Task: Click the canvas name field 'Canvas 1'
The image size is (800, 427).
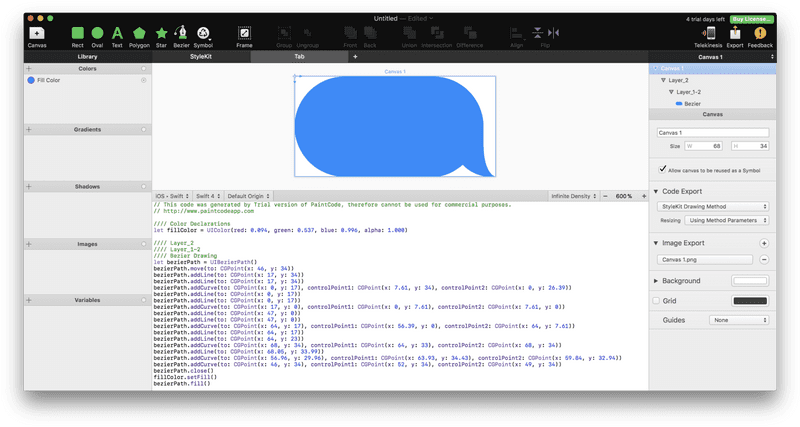Action: tap(712, 132)
